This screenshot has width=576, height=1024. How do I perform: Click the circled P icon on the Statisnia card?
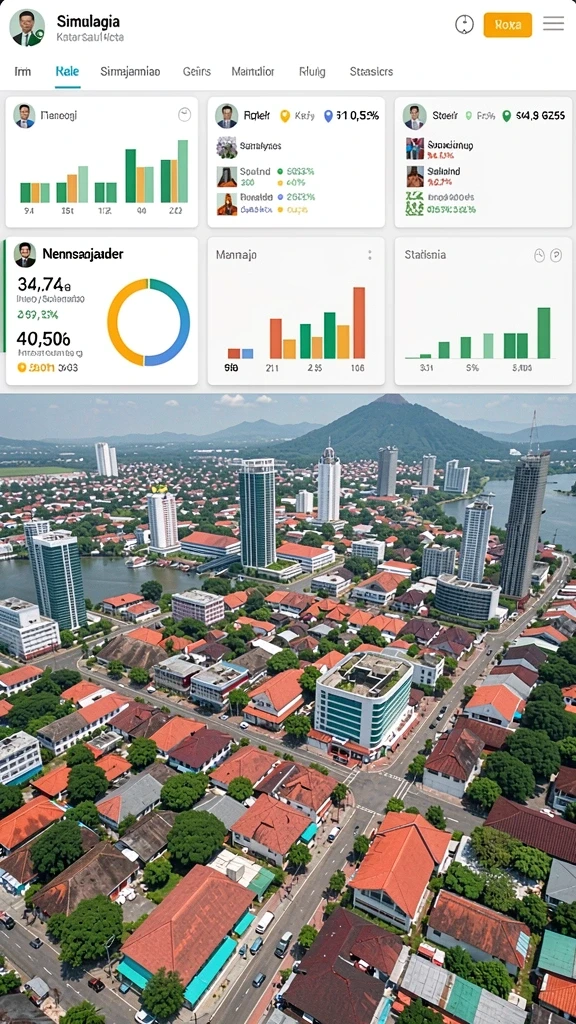556,255
